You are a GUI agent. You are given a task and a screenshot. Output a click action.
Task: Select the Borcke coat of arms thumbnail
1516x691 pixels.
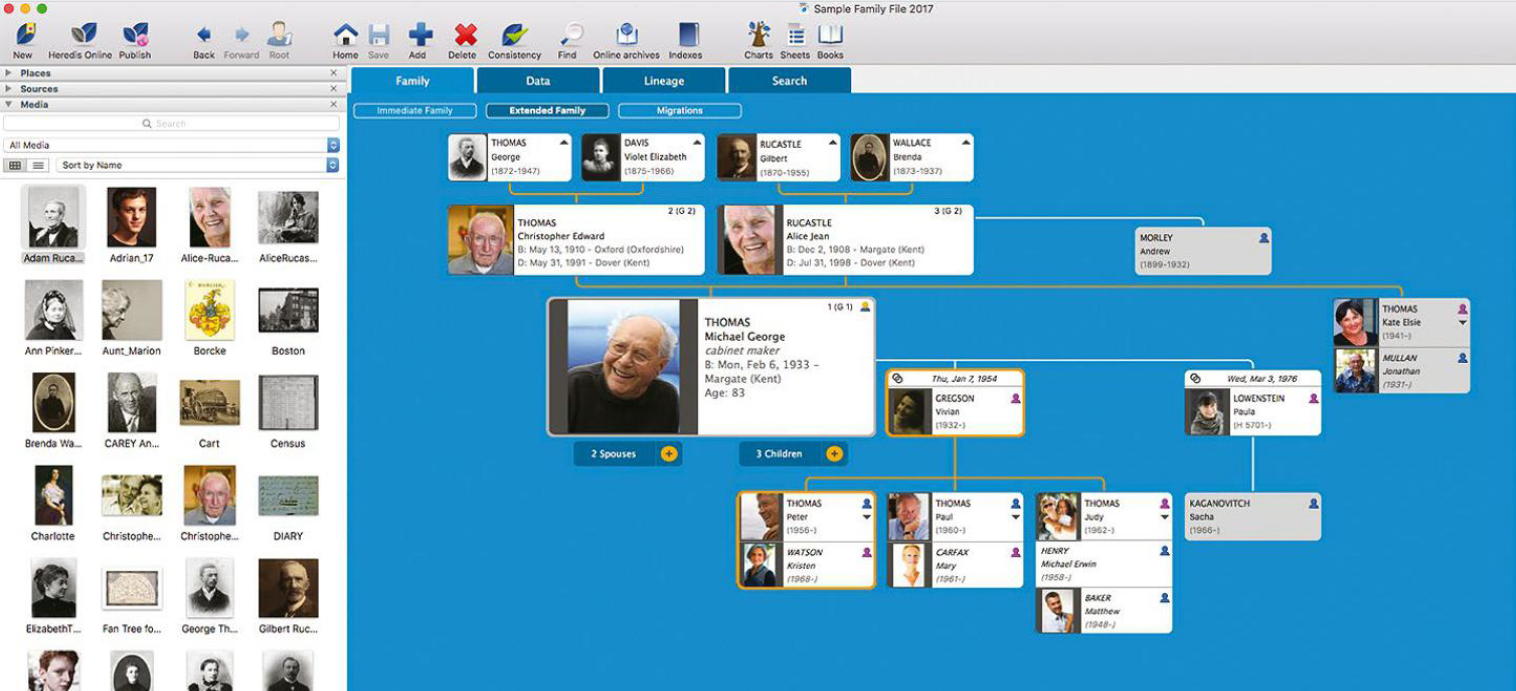210,310
